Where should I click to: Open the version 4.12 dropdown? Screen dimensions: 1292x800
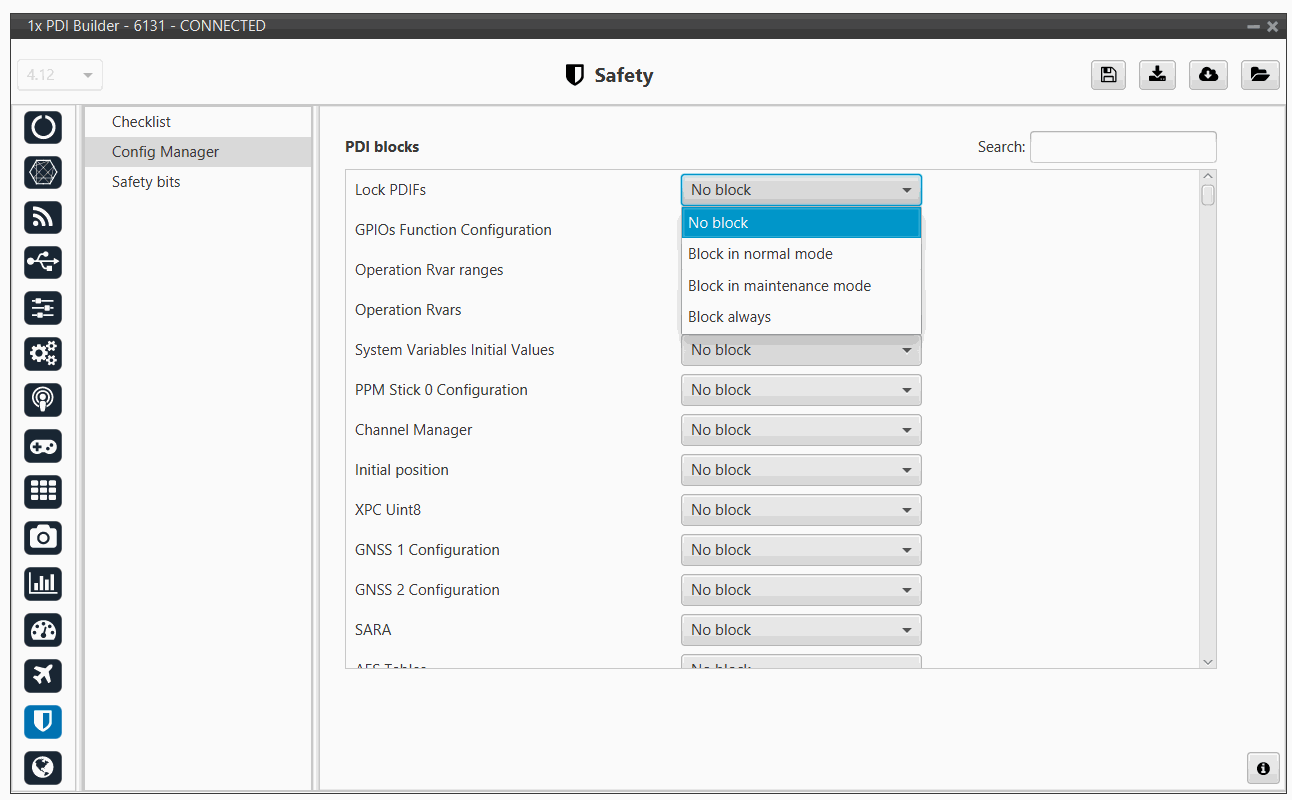pos(60,75)
